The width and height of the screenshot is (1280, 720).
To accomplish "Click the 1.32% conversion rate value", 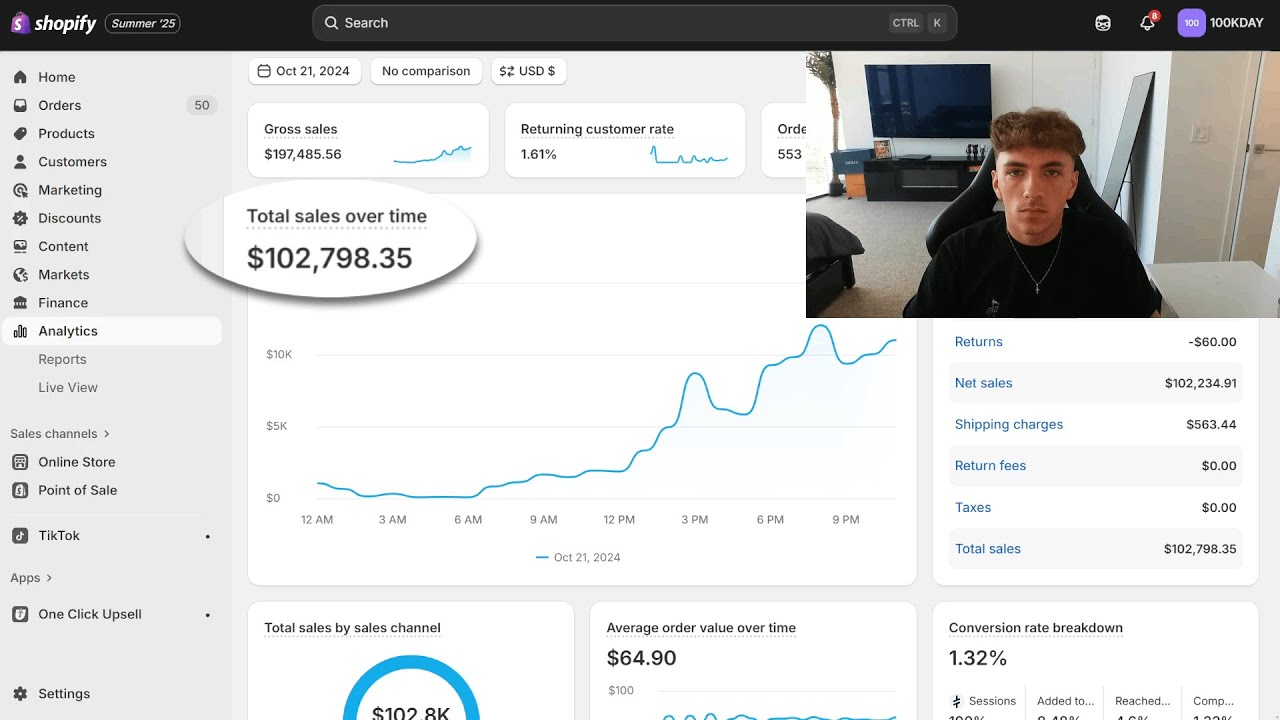I will (978, 658).
